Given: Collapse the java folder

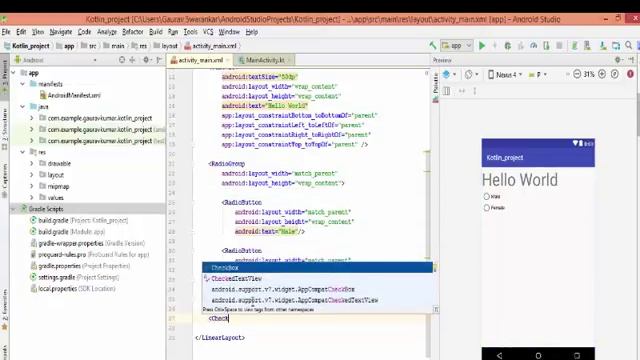Looking at the screenshot, I should (22, 107).
